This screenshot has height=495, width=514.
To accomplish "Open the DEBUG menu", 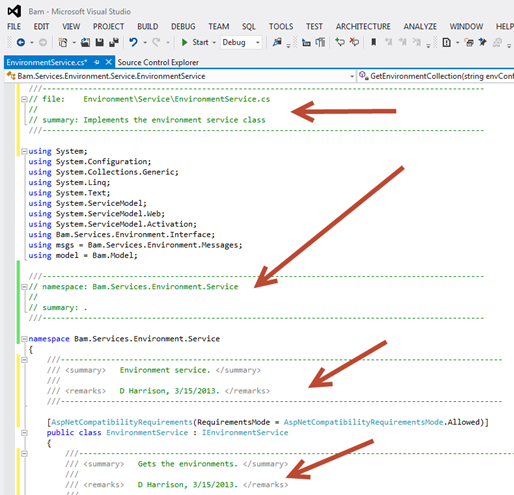I will (x=183, y=26).
